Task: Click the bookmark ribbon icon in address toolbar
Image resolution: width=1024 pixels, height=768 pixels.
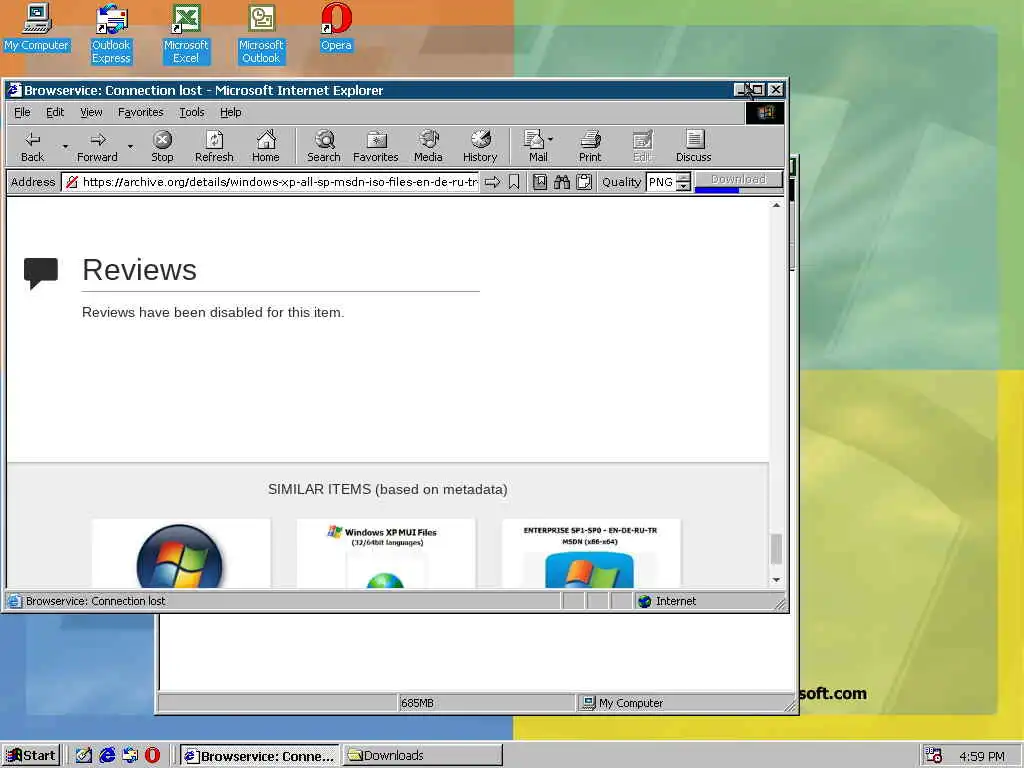Action: (514, 182)
